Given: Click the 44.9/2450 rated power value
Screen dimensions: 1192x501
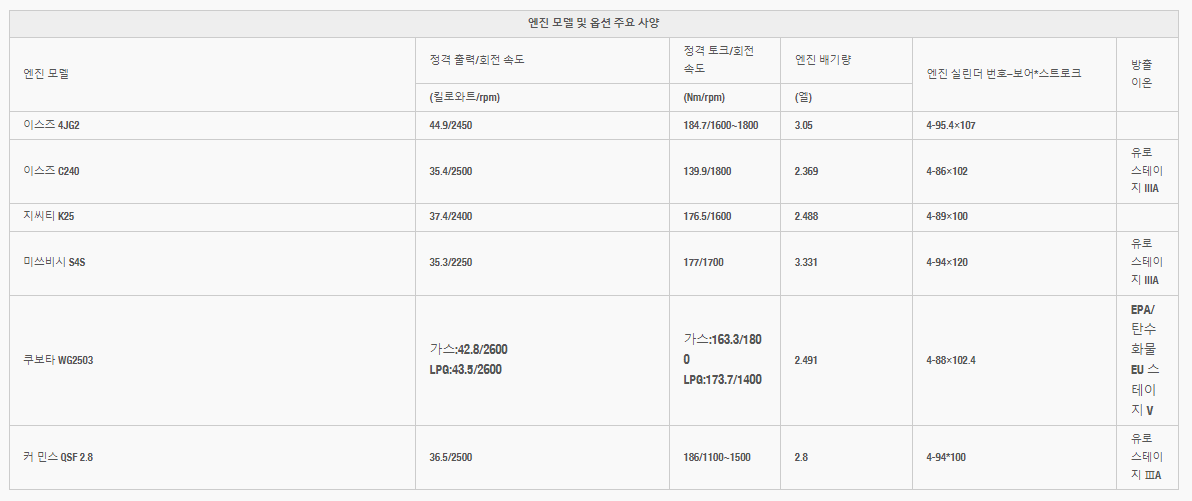Looking at the screenshot, I should point(450,125).
